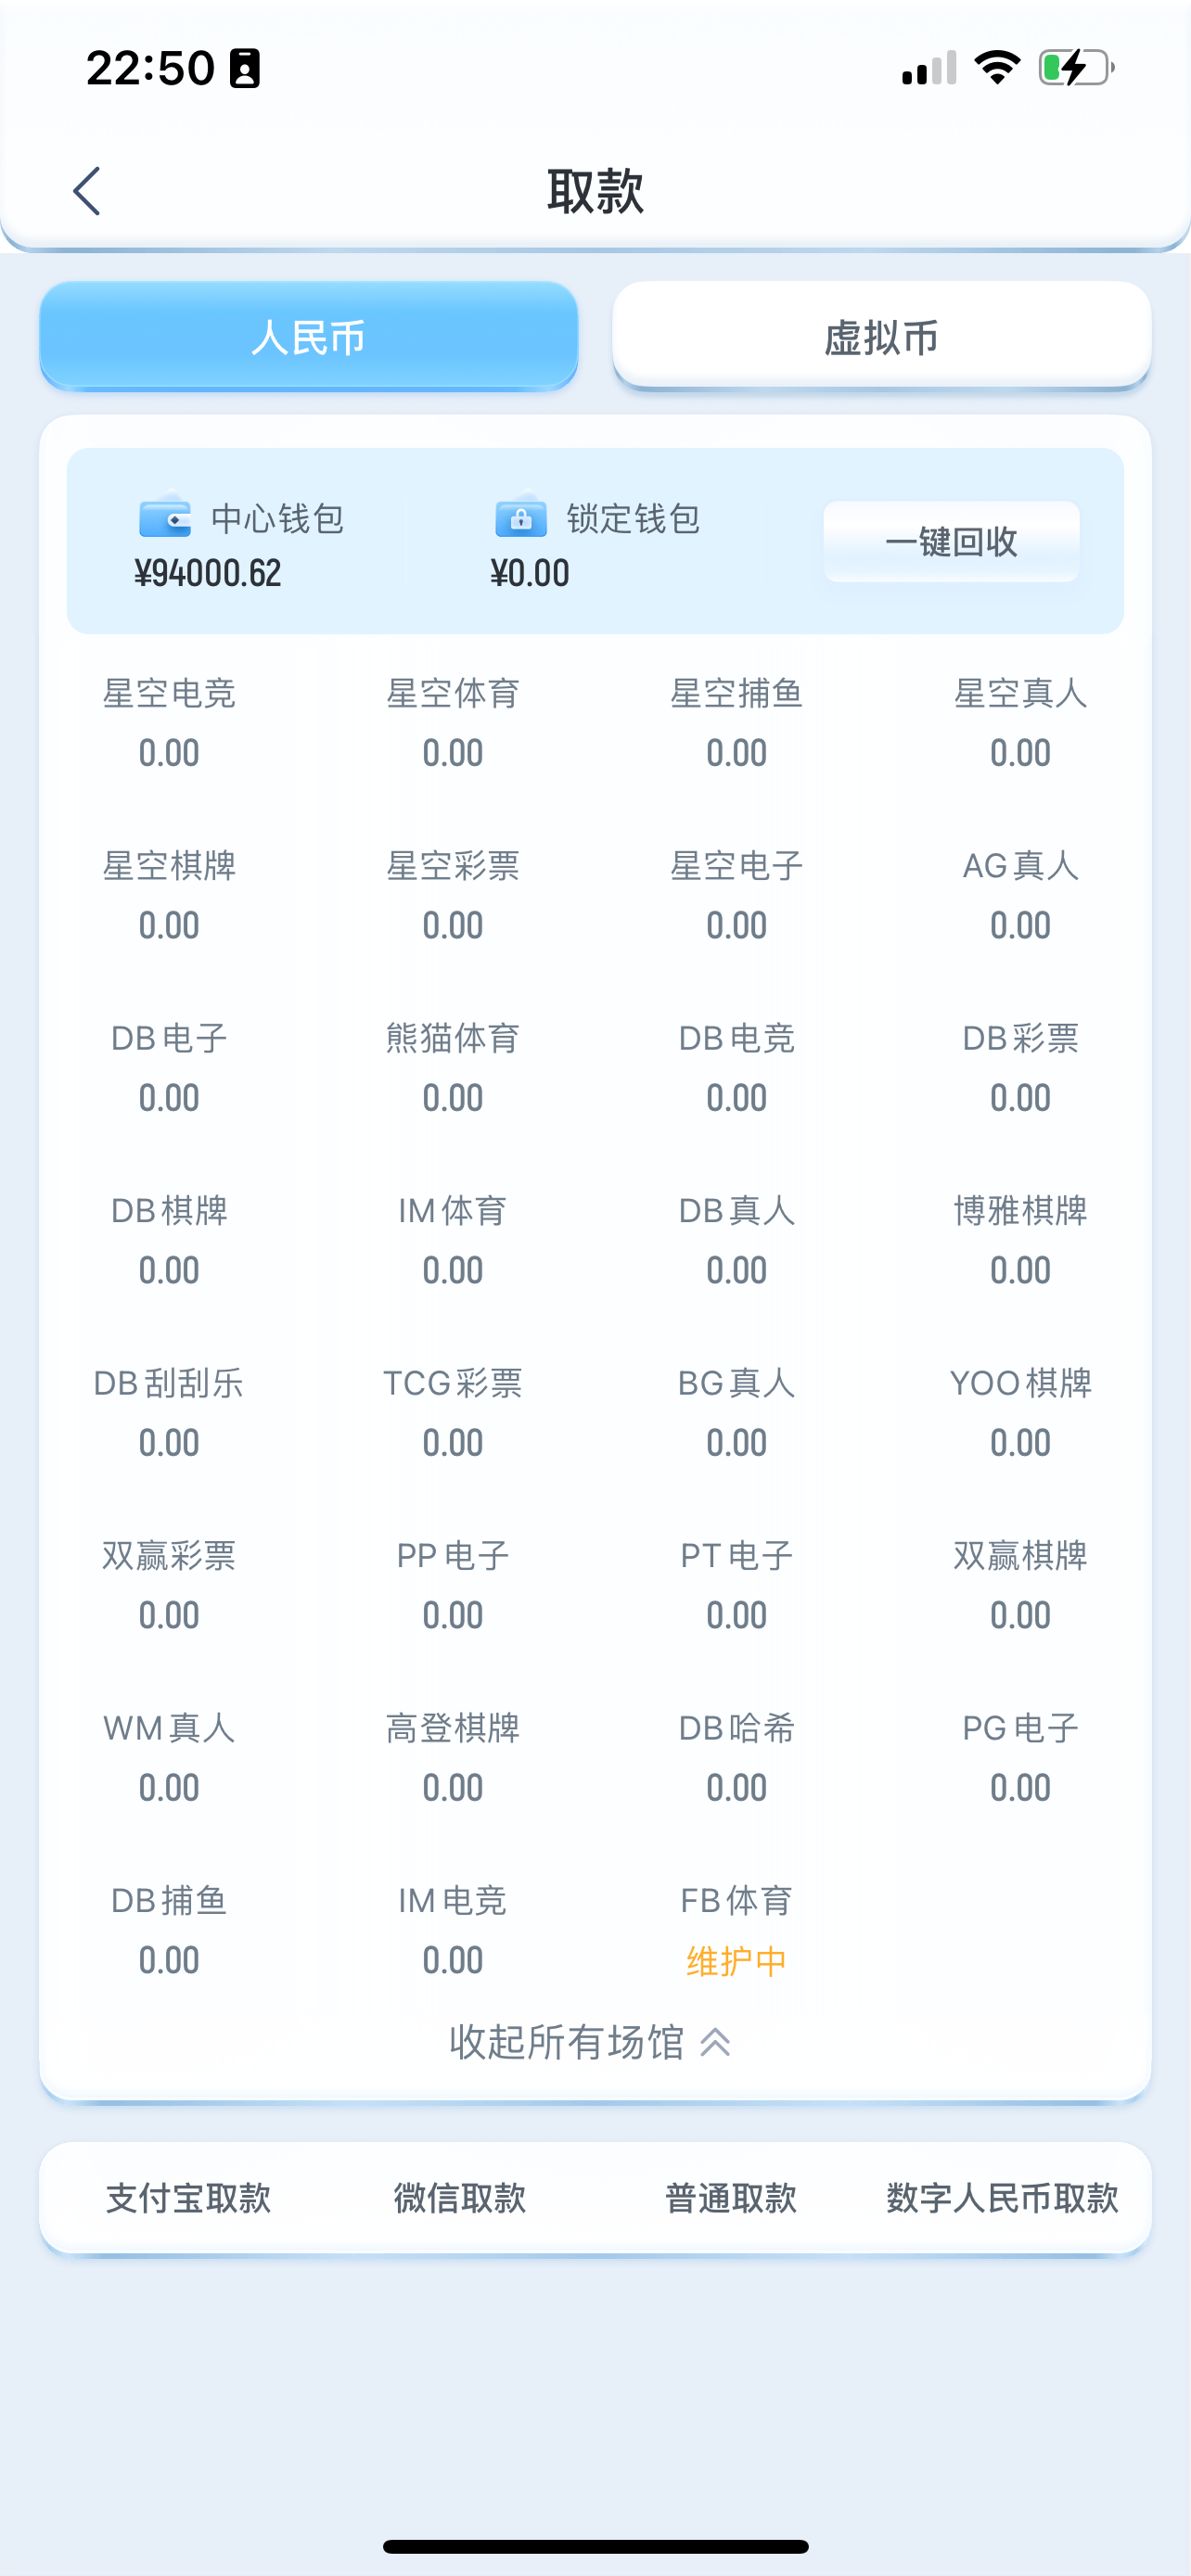Tap the central wallet icon
The height and width of the screenshot is (2576, 1191).
coord(165,517)
